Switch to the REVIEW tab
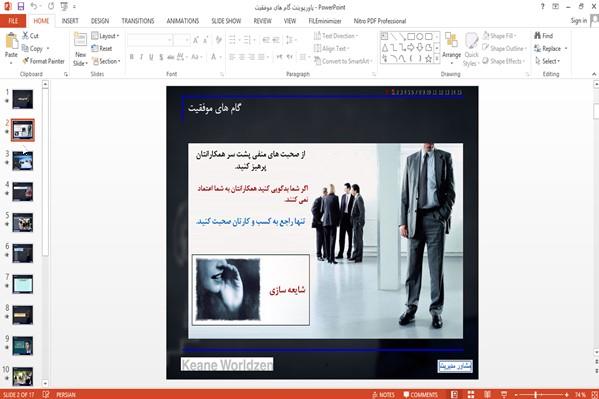 [262, 21]
